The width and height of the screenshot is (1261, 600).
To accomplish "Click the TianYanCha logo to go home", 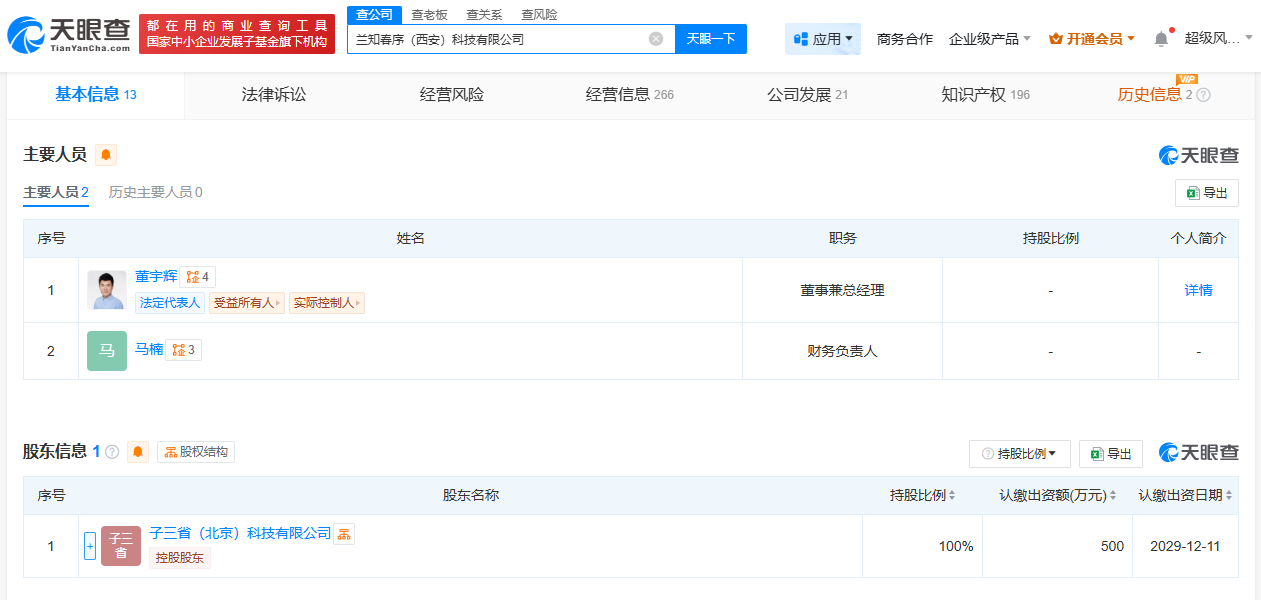I will click(69, 35).
